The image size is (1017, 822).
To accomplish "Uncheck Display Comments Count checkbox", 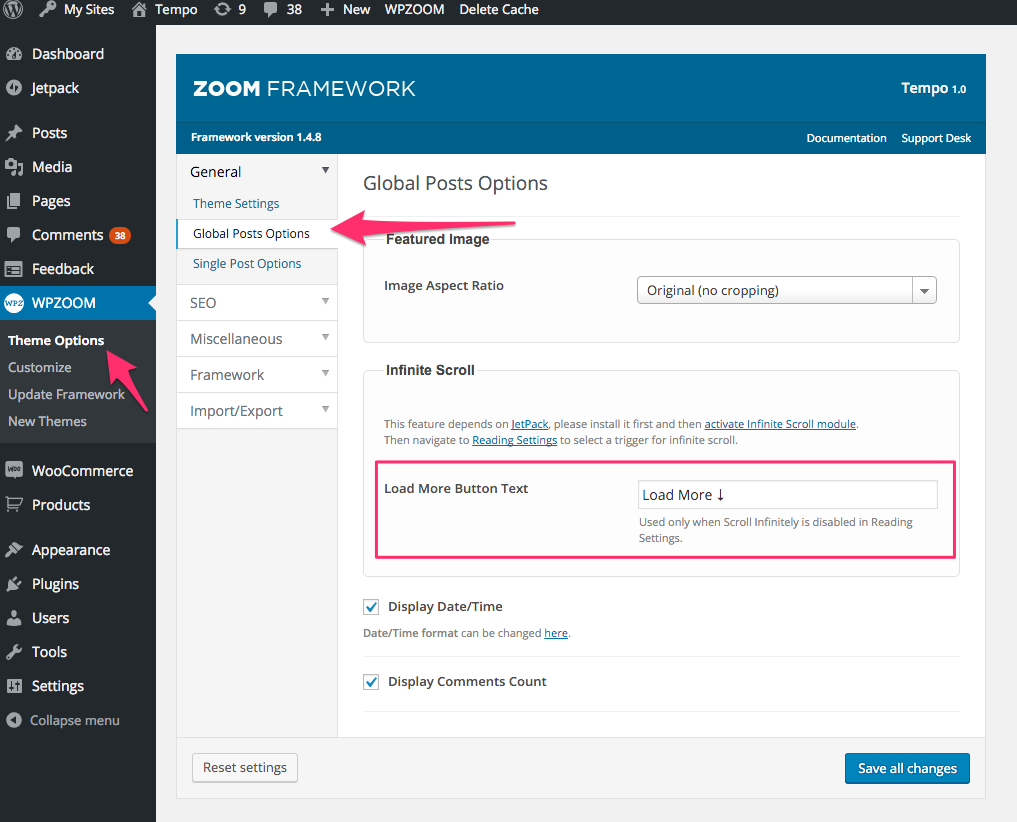I will click(x=371, y=682).
